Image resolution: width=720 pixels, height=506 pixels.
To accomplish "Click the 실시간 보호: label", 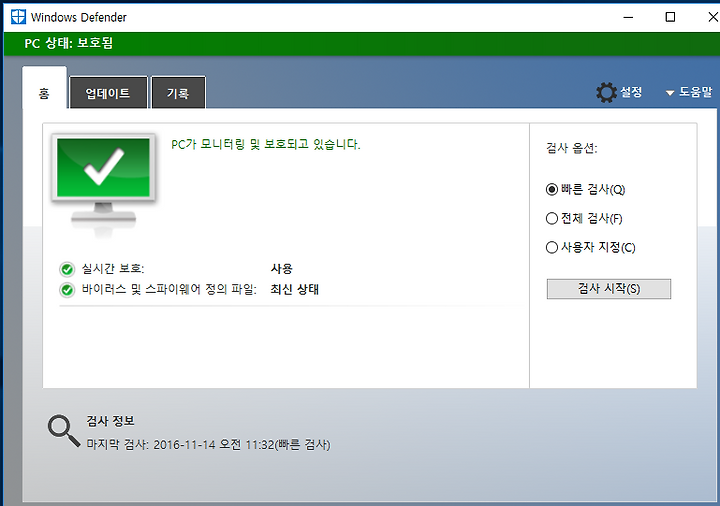I will pyautogui.click(x=112, y=269).
